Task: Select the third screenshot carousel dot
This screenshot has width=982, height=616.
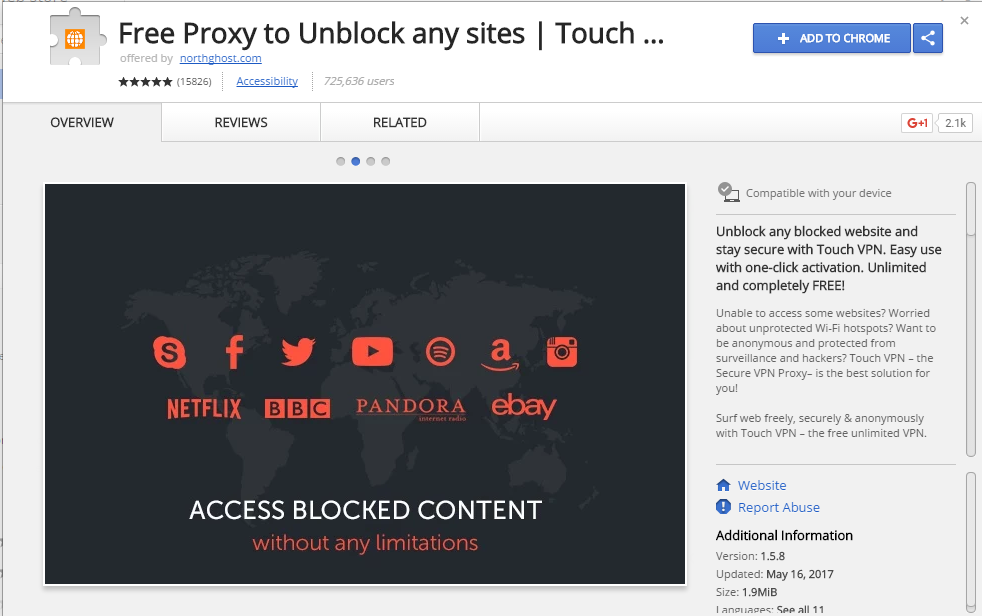Action: [371, 162]
